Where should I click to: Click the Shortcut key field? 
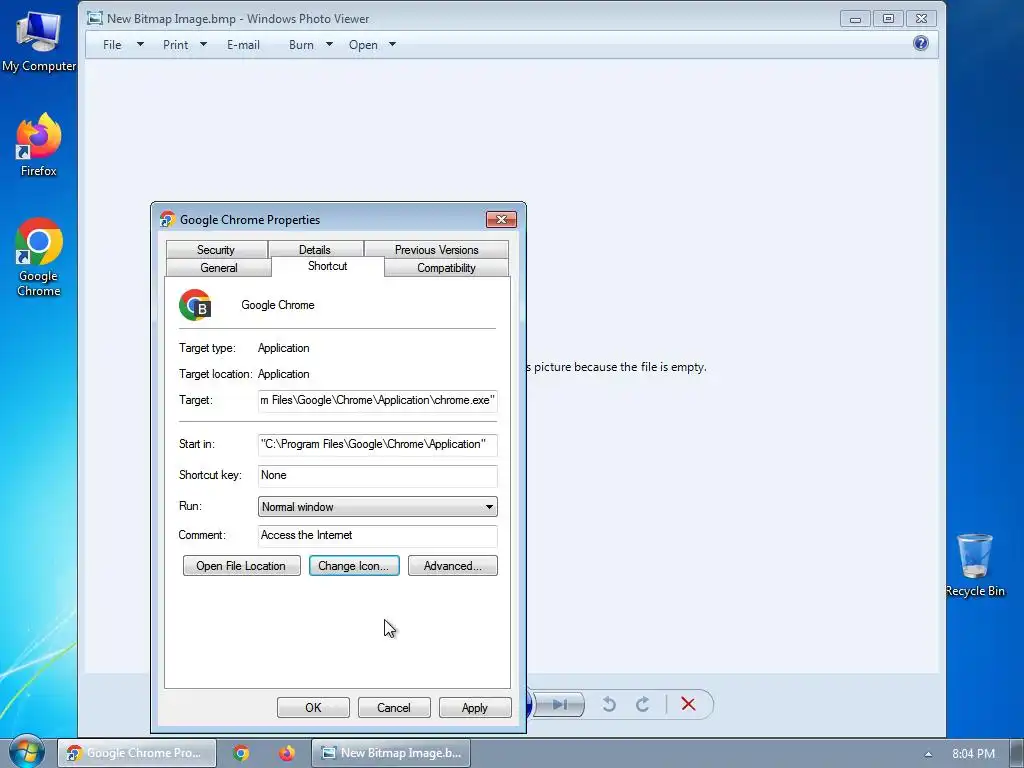(377, 475)
